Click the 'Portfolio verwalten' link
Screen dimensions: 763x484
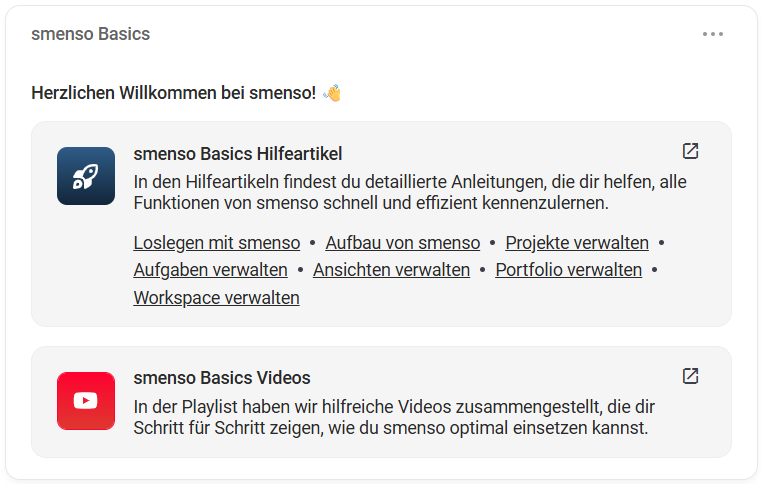[x=568, y=270]
